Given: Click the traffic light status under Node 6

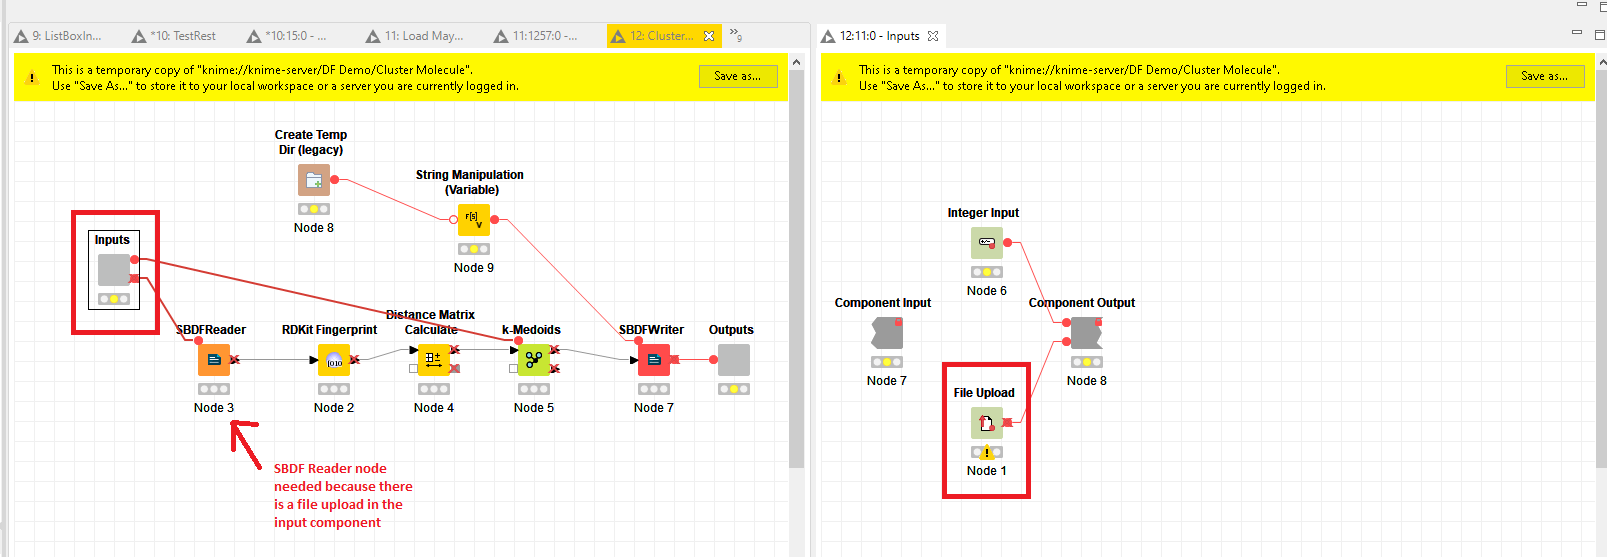Looking at the screenshot, I should [x=987, y=272].
